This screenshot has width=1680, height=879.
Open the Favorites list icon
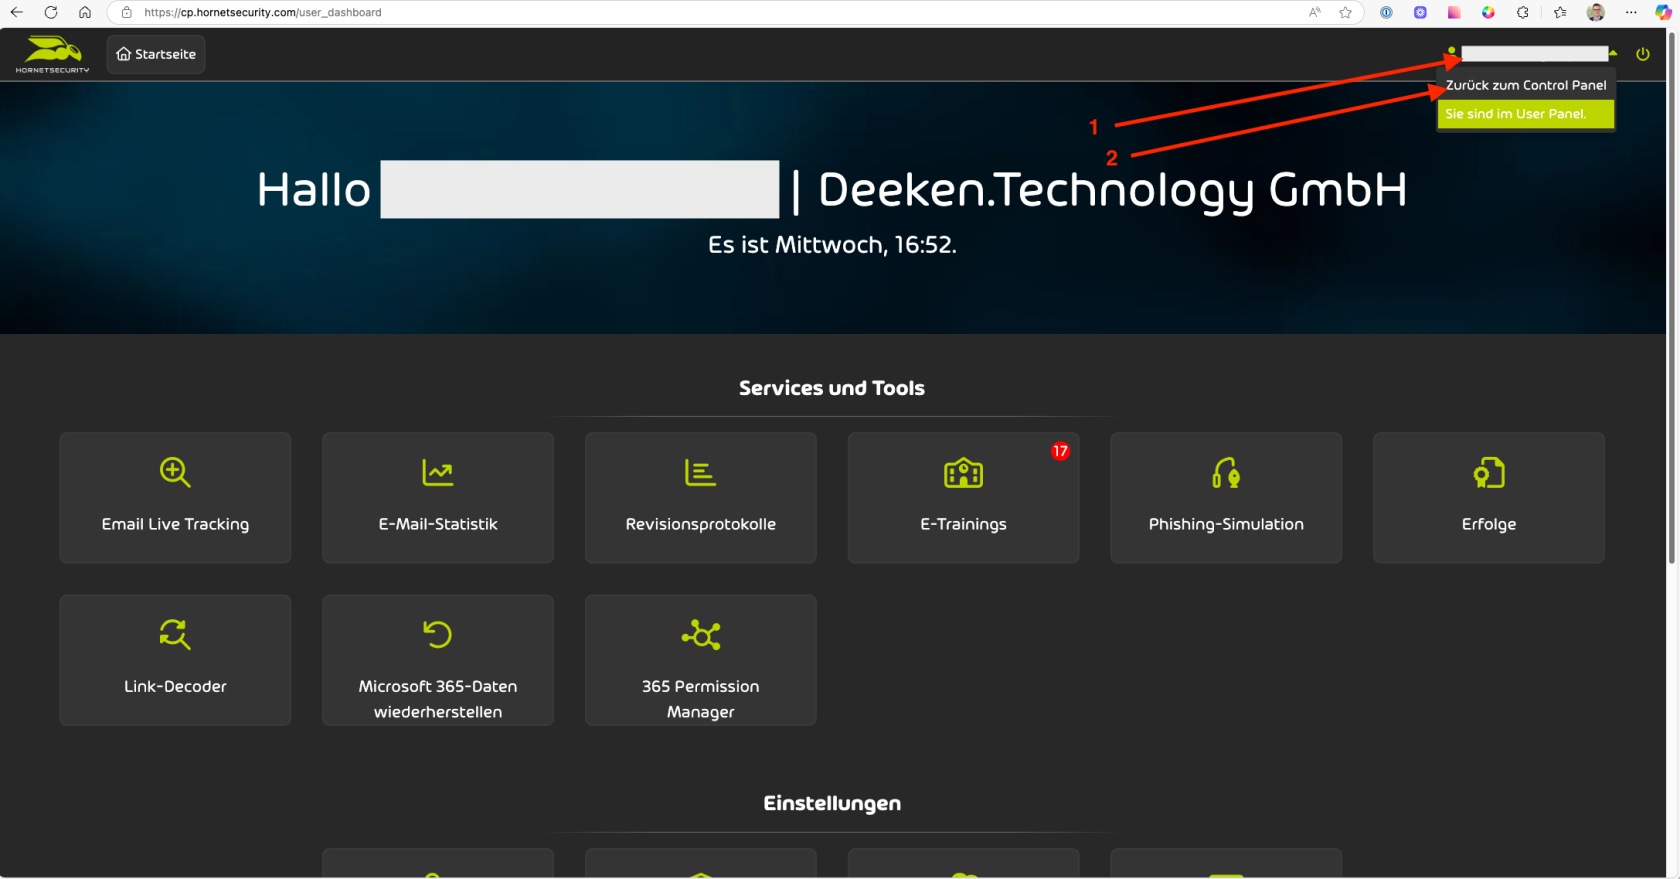tap(1560, 12)
